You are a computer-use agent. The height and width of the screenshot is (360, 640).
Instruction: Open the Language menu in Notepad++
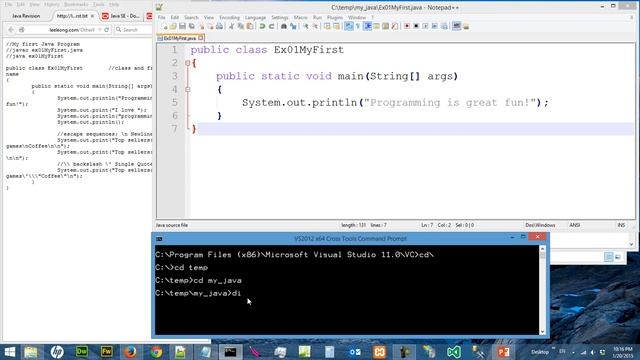[256, 18]
